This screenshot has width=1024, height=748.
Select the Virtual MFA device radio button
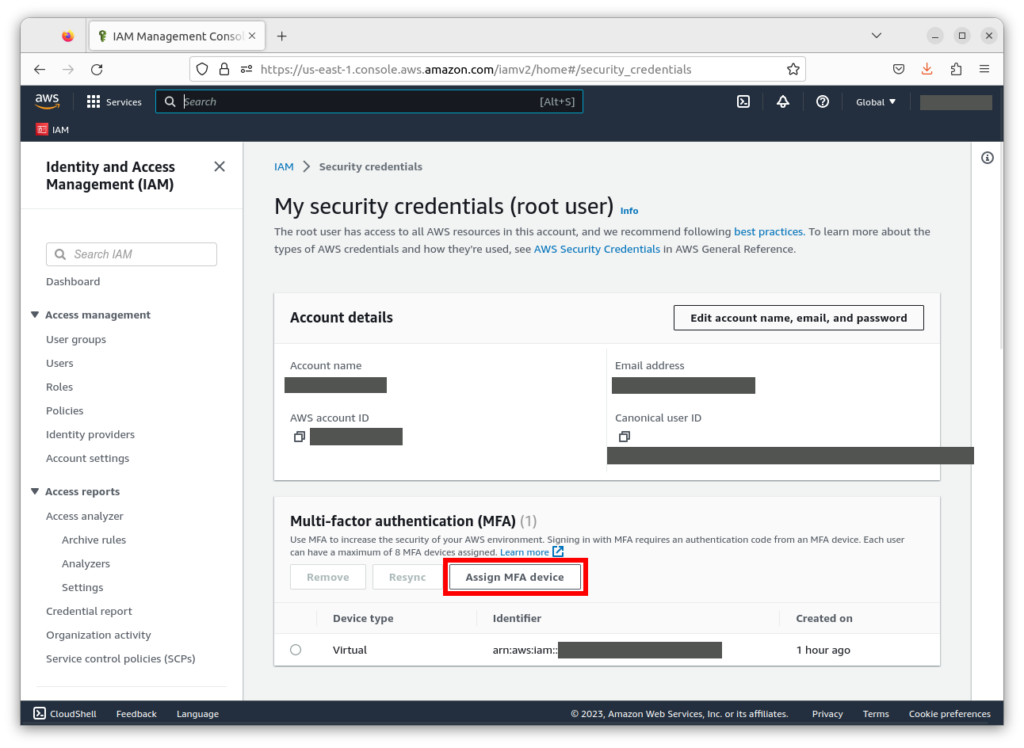[x=296, y=650]
